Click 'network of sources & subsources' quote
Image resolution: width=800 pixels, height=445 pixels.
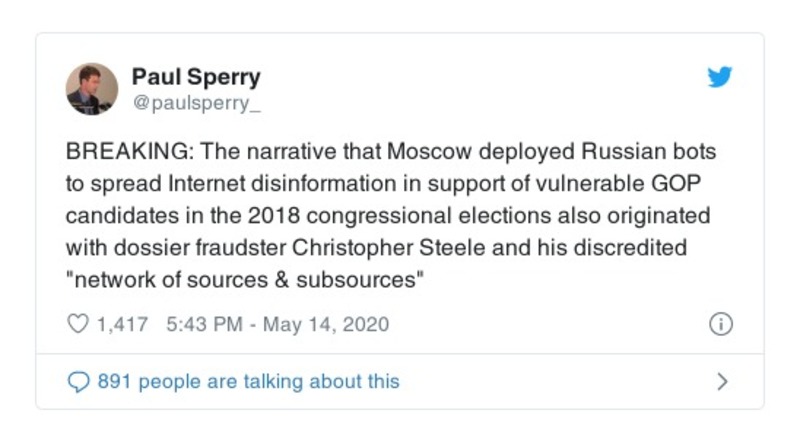pyautogui.click(x=247, y=280)
